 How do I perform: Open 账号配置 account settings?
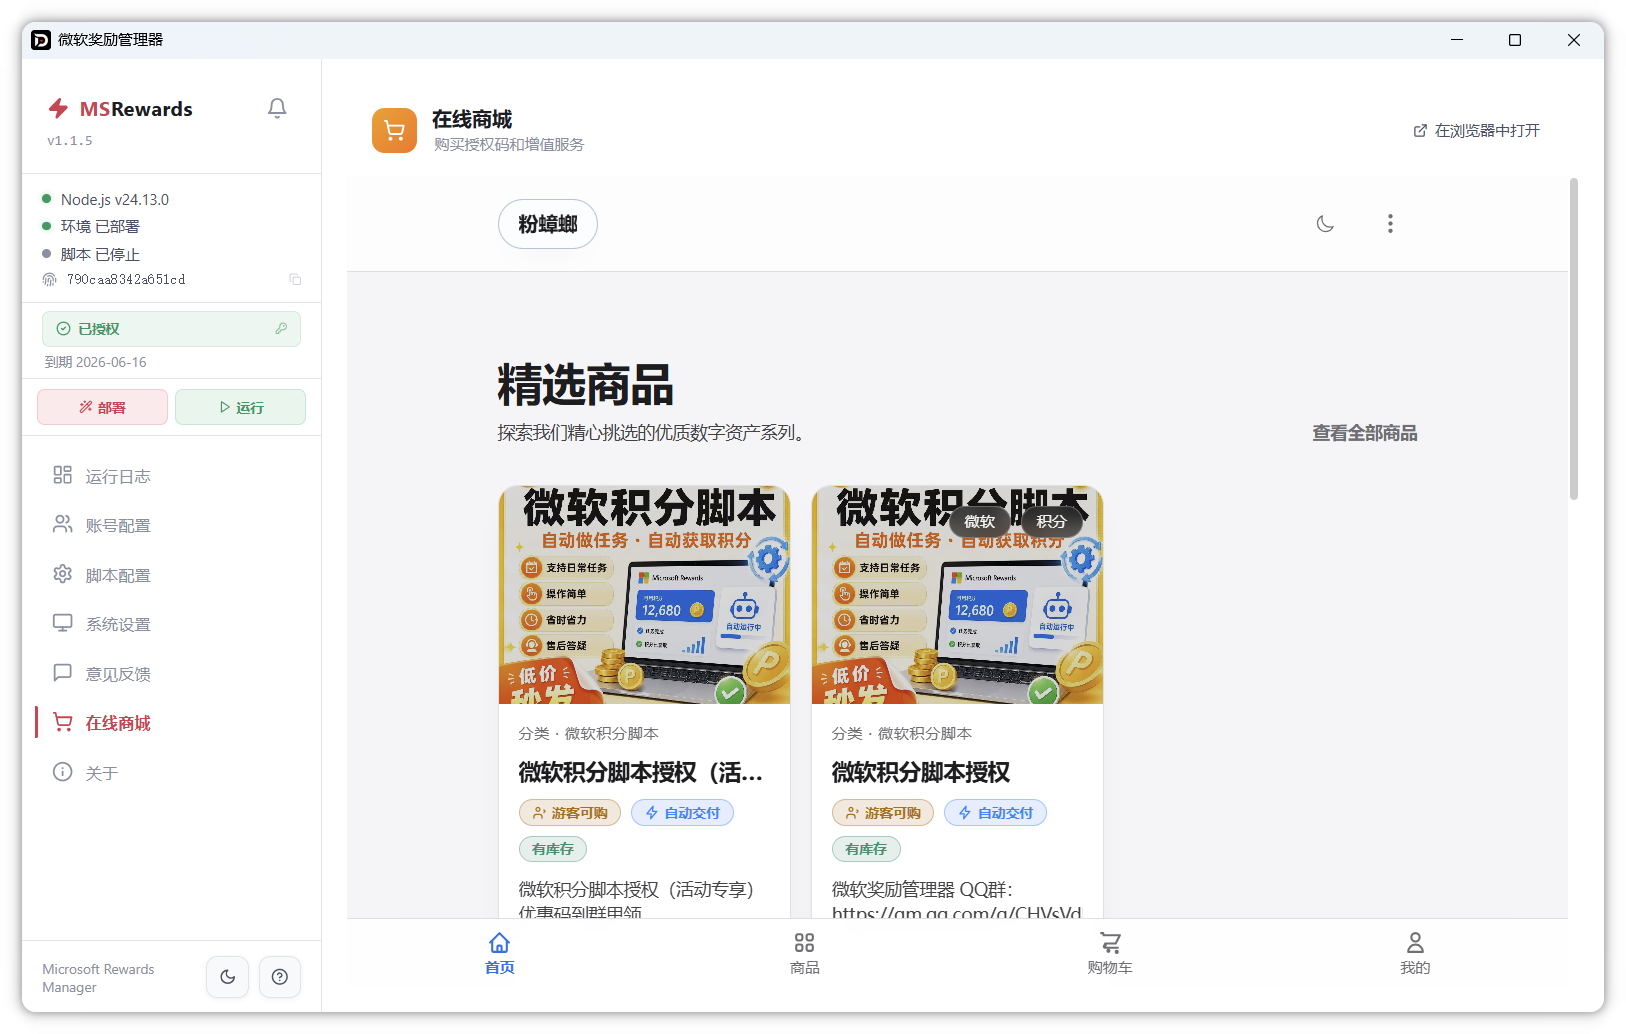pos(171,525)
